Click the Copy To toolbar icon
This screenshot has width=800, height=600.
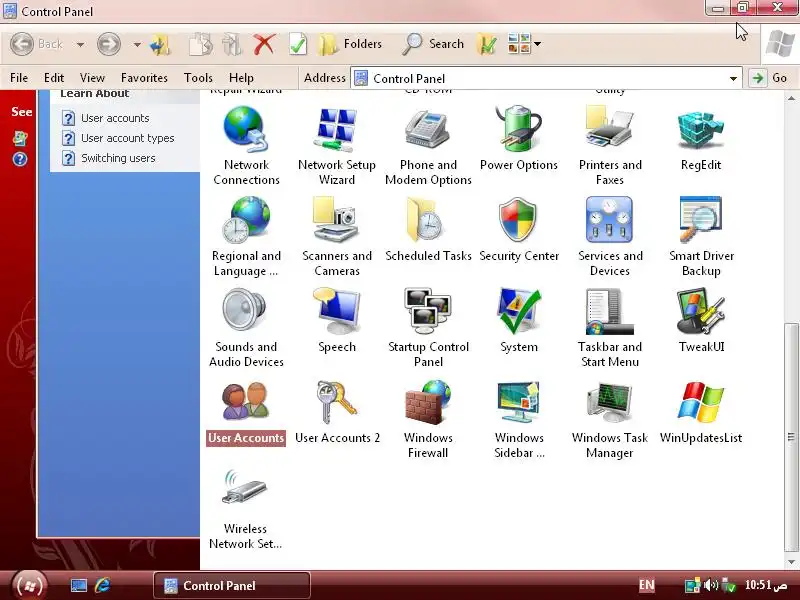(200, 44)
